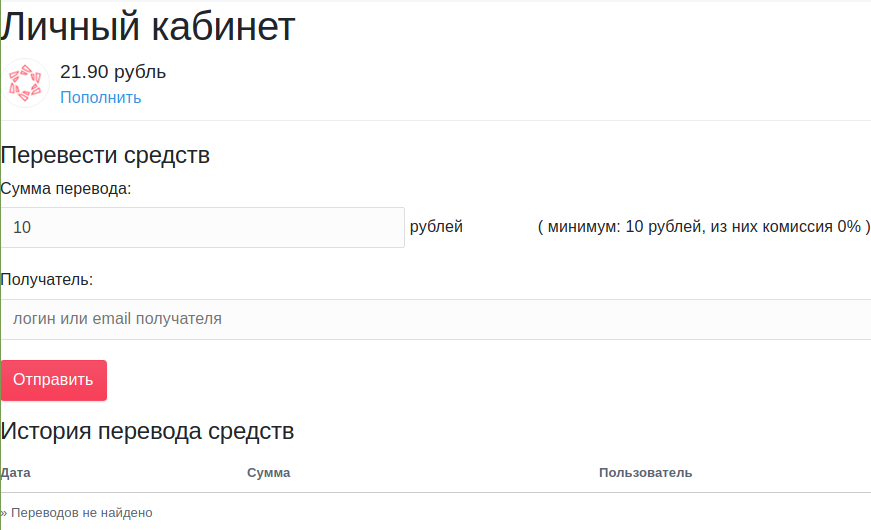Open the Пополнить top-up link
Viewport: 871px width, 530px height.
[101, 97]
